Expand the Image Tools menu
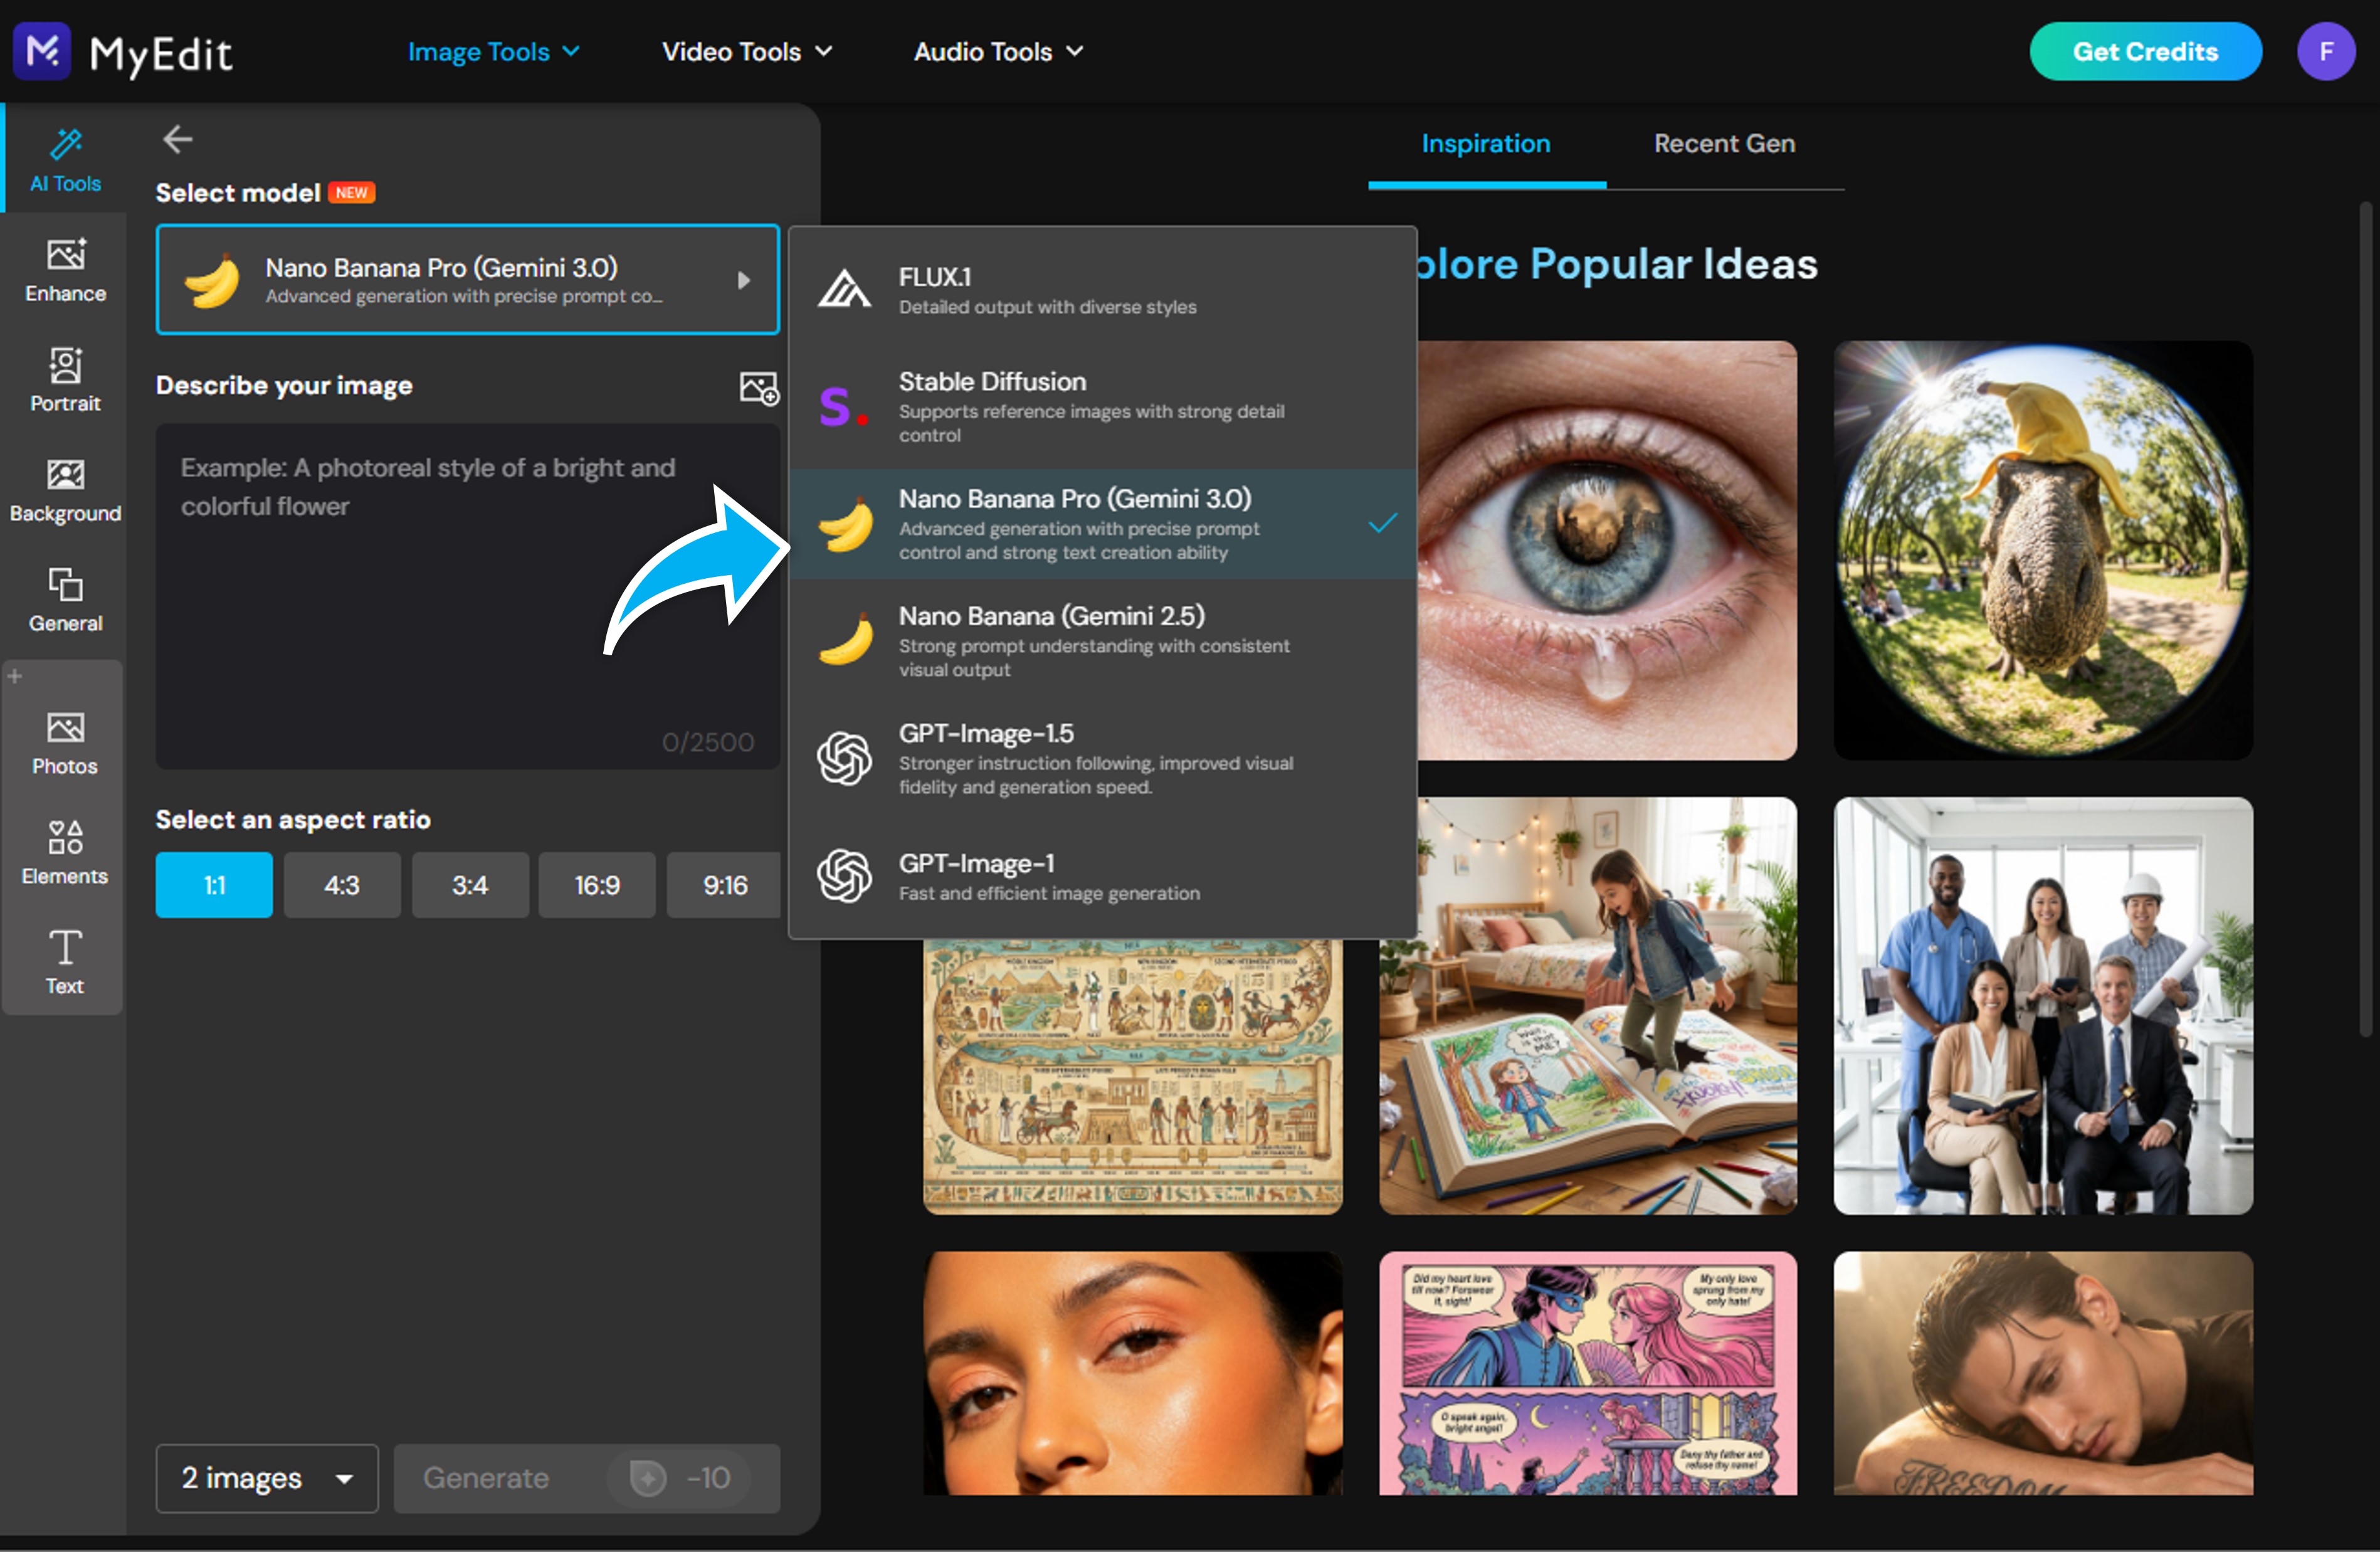The width and height of the screenshot is (2380, 1552). click(493, 52)
